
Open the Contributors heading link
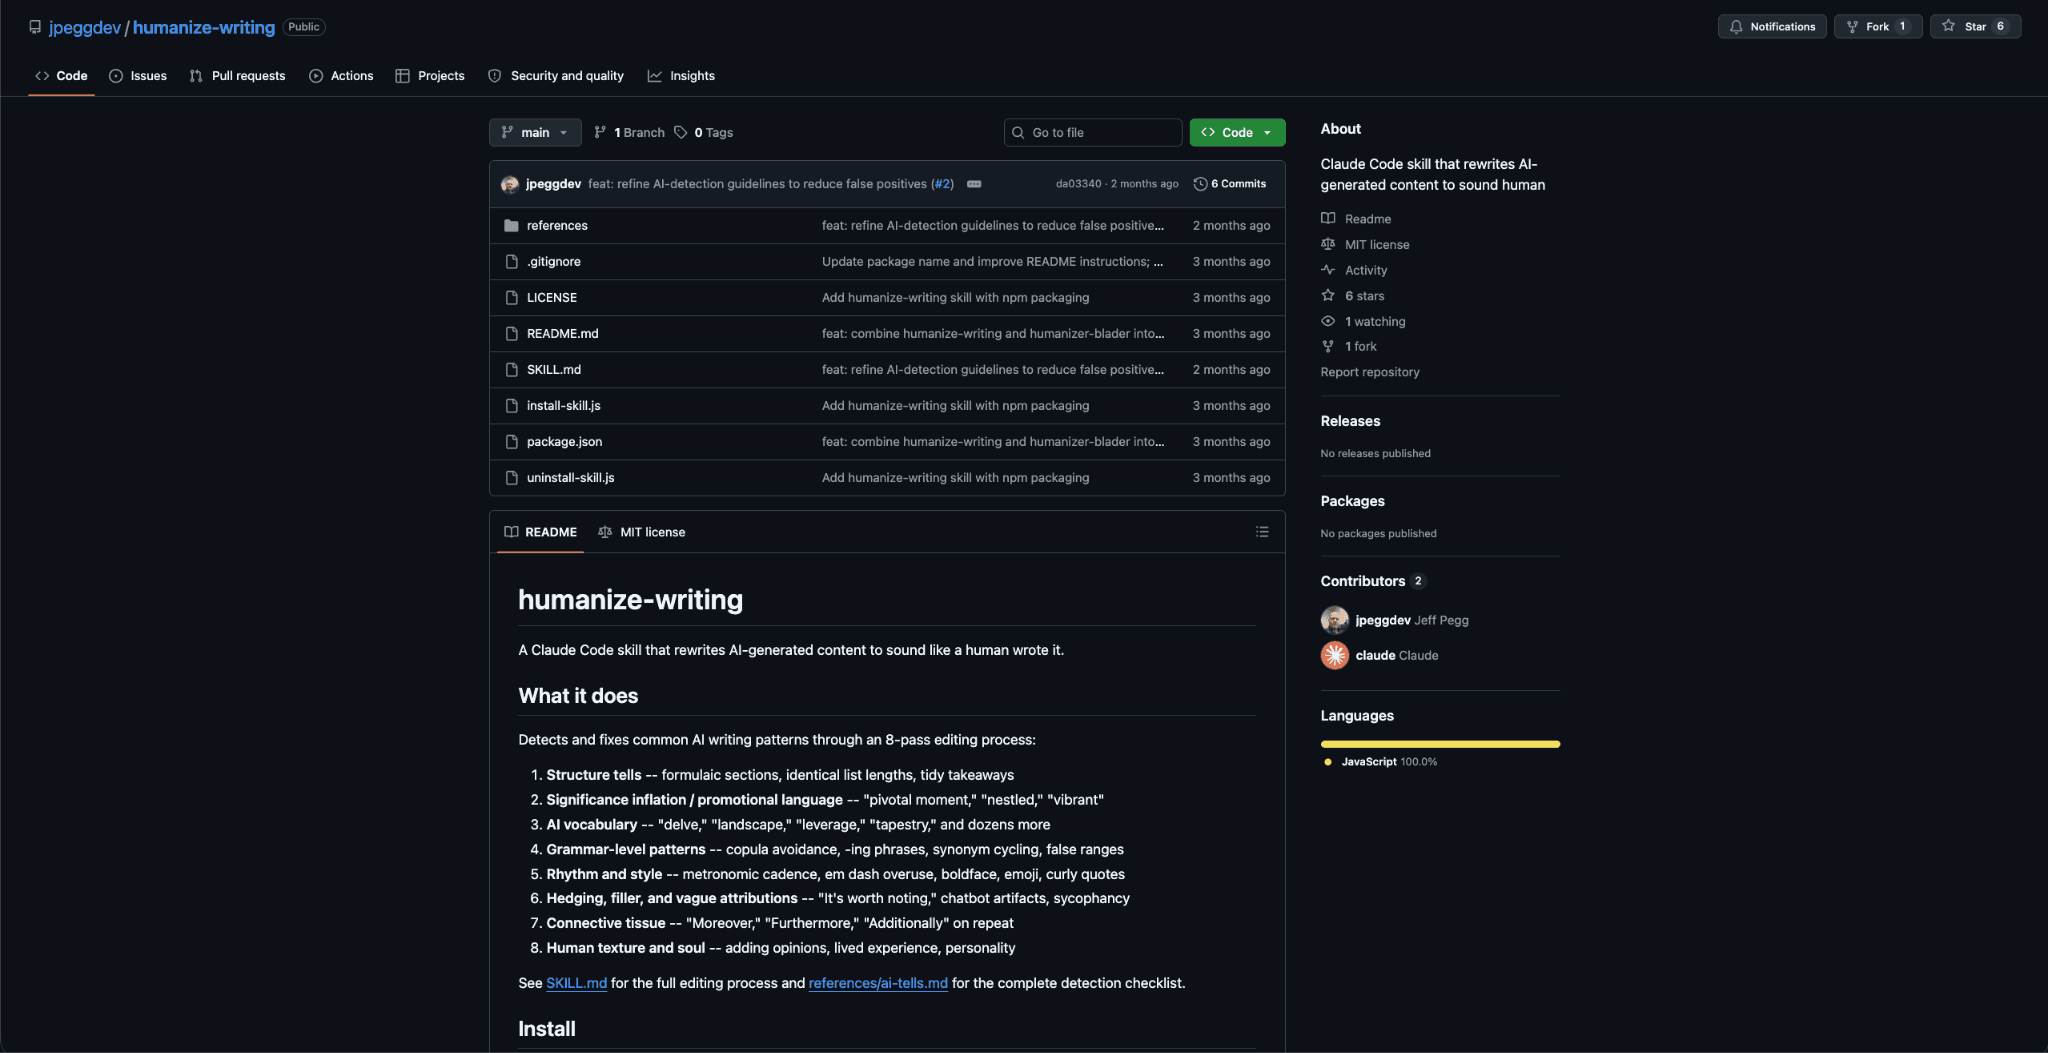[x=1372, y=581]
